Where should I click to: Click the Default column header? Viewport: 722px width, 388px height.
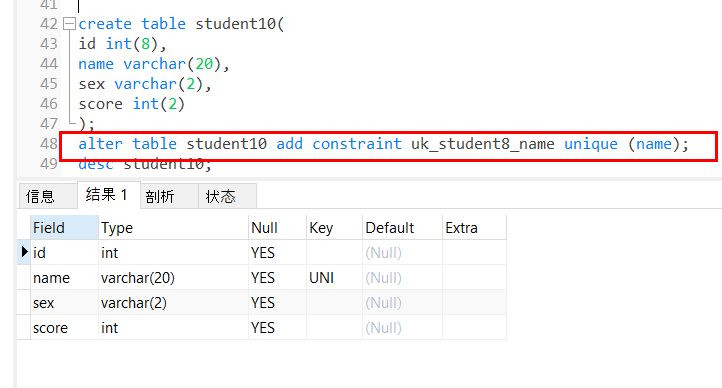click(402, 228)
